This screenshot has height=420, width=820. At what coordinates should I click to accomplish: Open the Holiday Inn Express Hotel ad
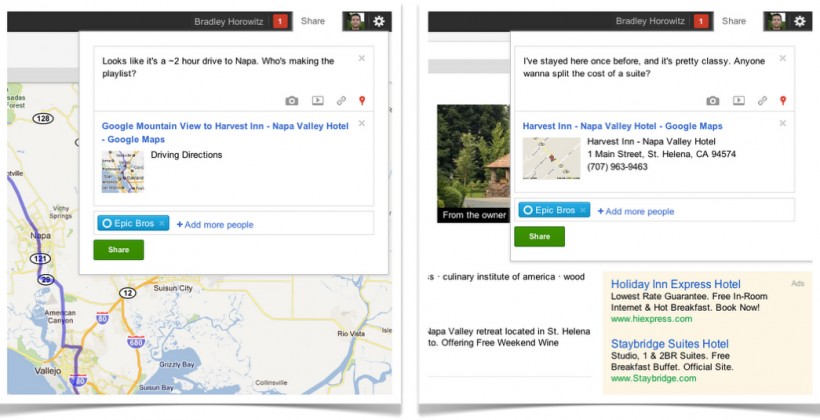[x=676, y=284]
